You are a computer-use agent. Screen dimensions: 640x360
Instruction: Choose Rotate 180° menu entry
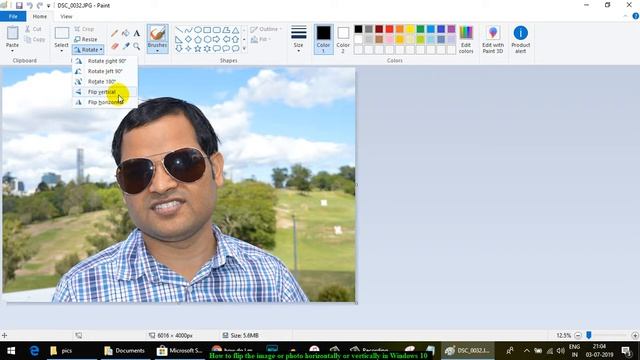click(x=105, y=81)
